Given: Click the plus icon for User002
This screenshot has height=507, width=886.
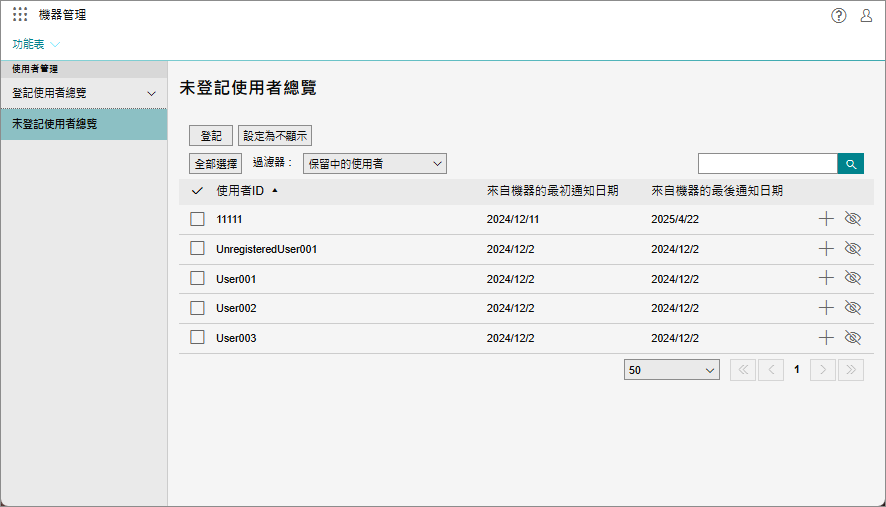Looking at the screenshot, I should 826,308.
